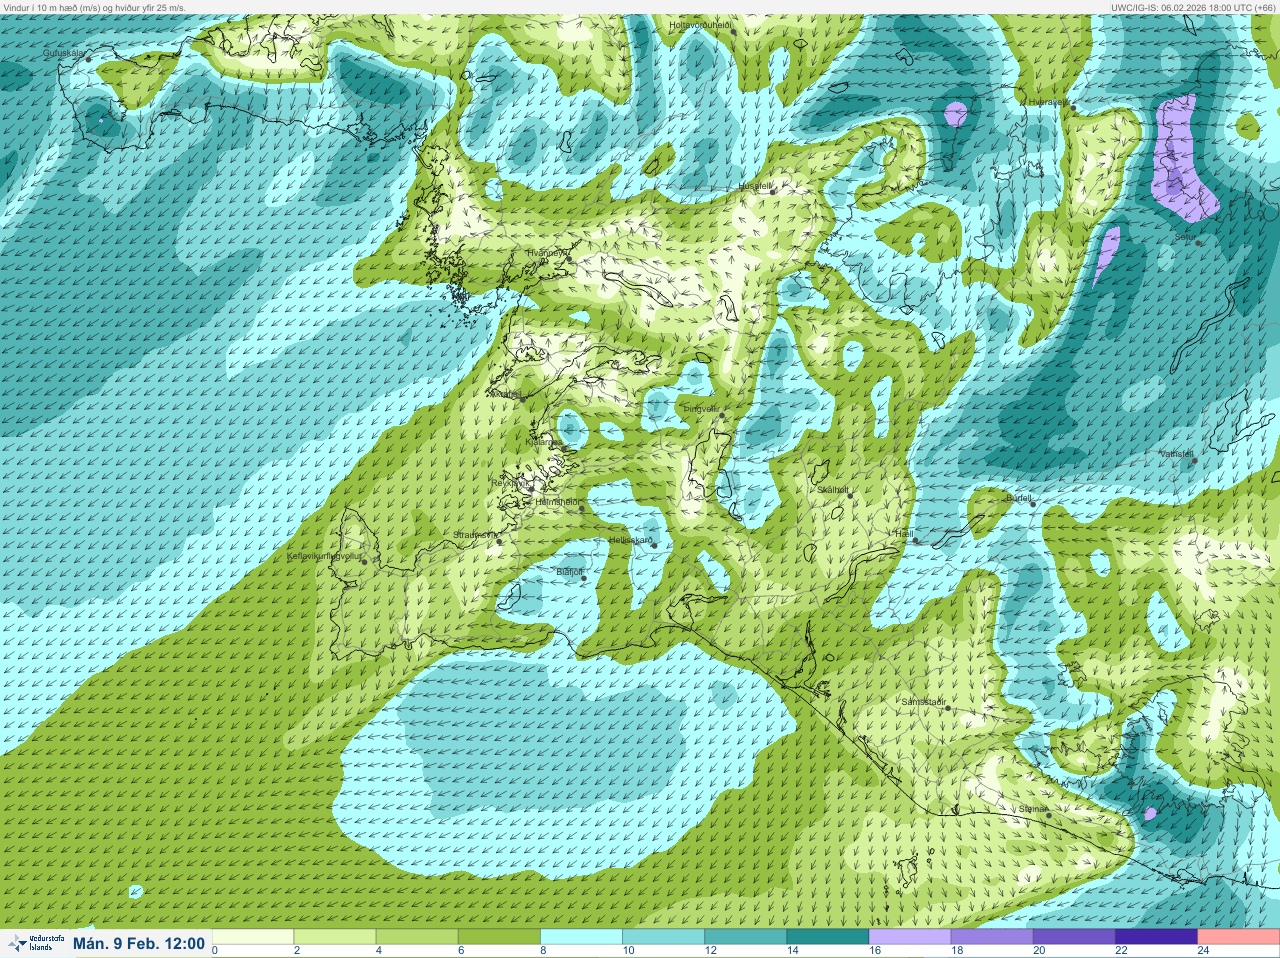Click the legend tick value 20
The height and width of the screenshot is (958, 1280).
click(x=1039, y=951)
